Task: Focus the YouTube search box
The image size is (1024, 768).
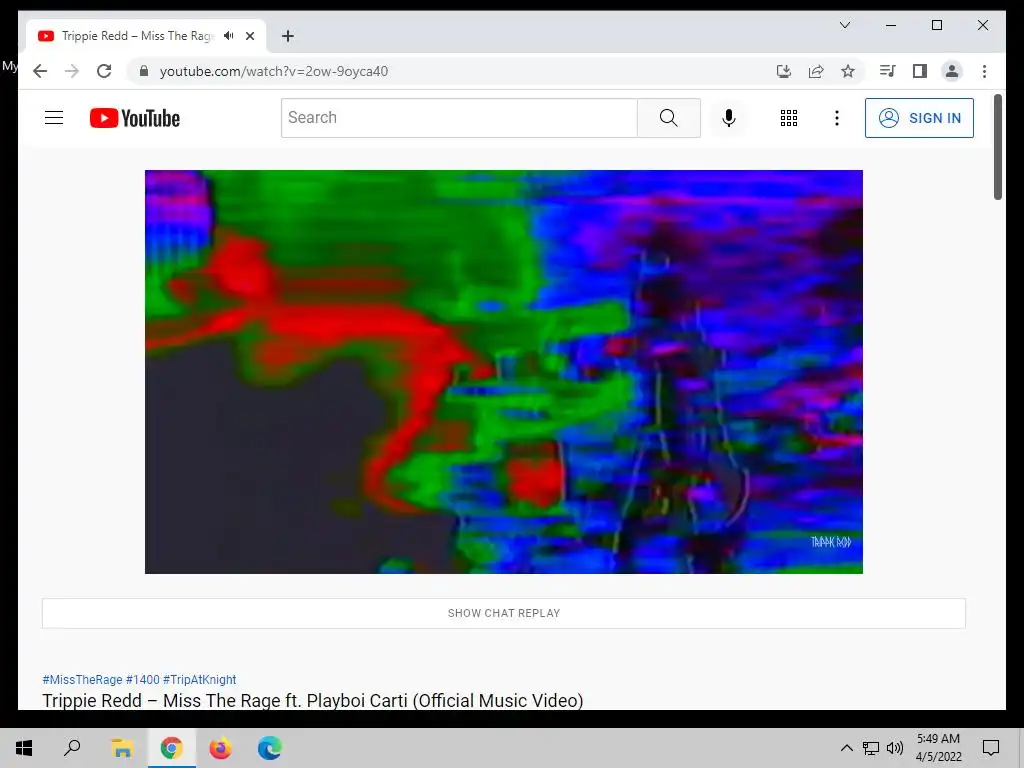Action: click(459, 118)
